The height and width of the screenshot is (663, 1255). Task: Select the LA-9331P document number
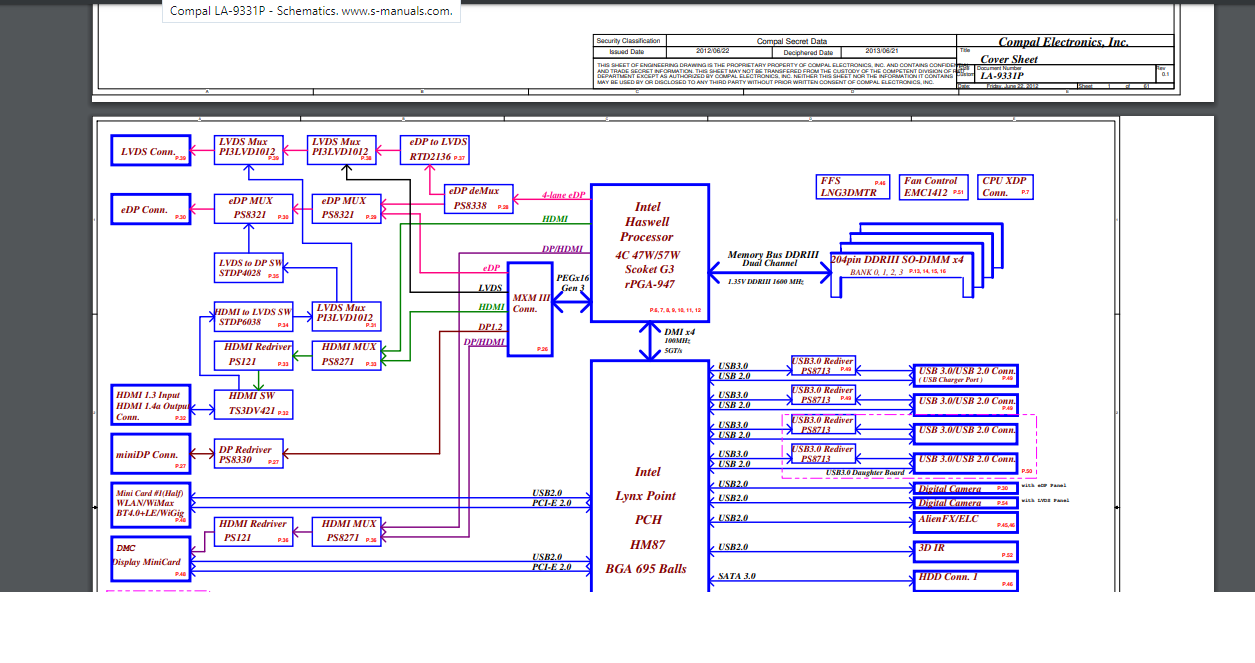click(x=1001, y=76)
